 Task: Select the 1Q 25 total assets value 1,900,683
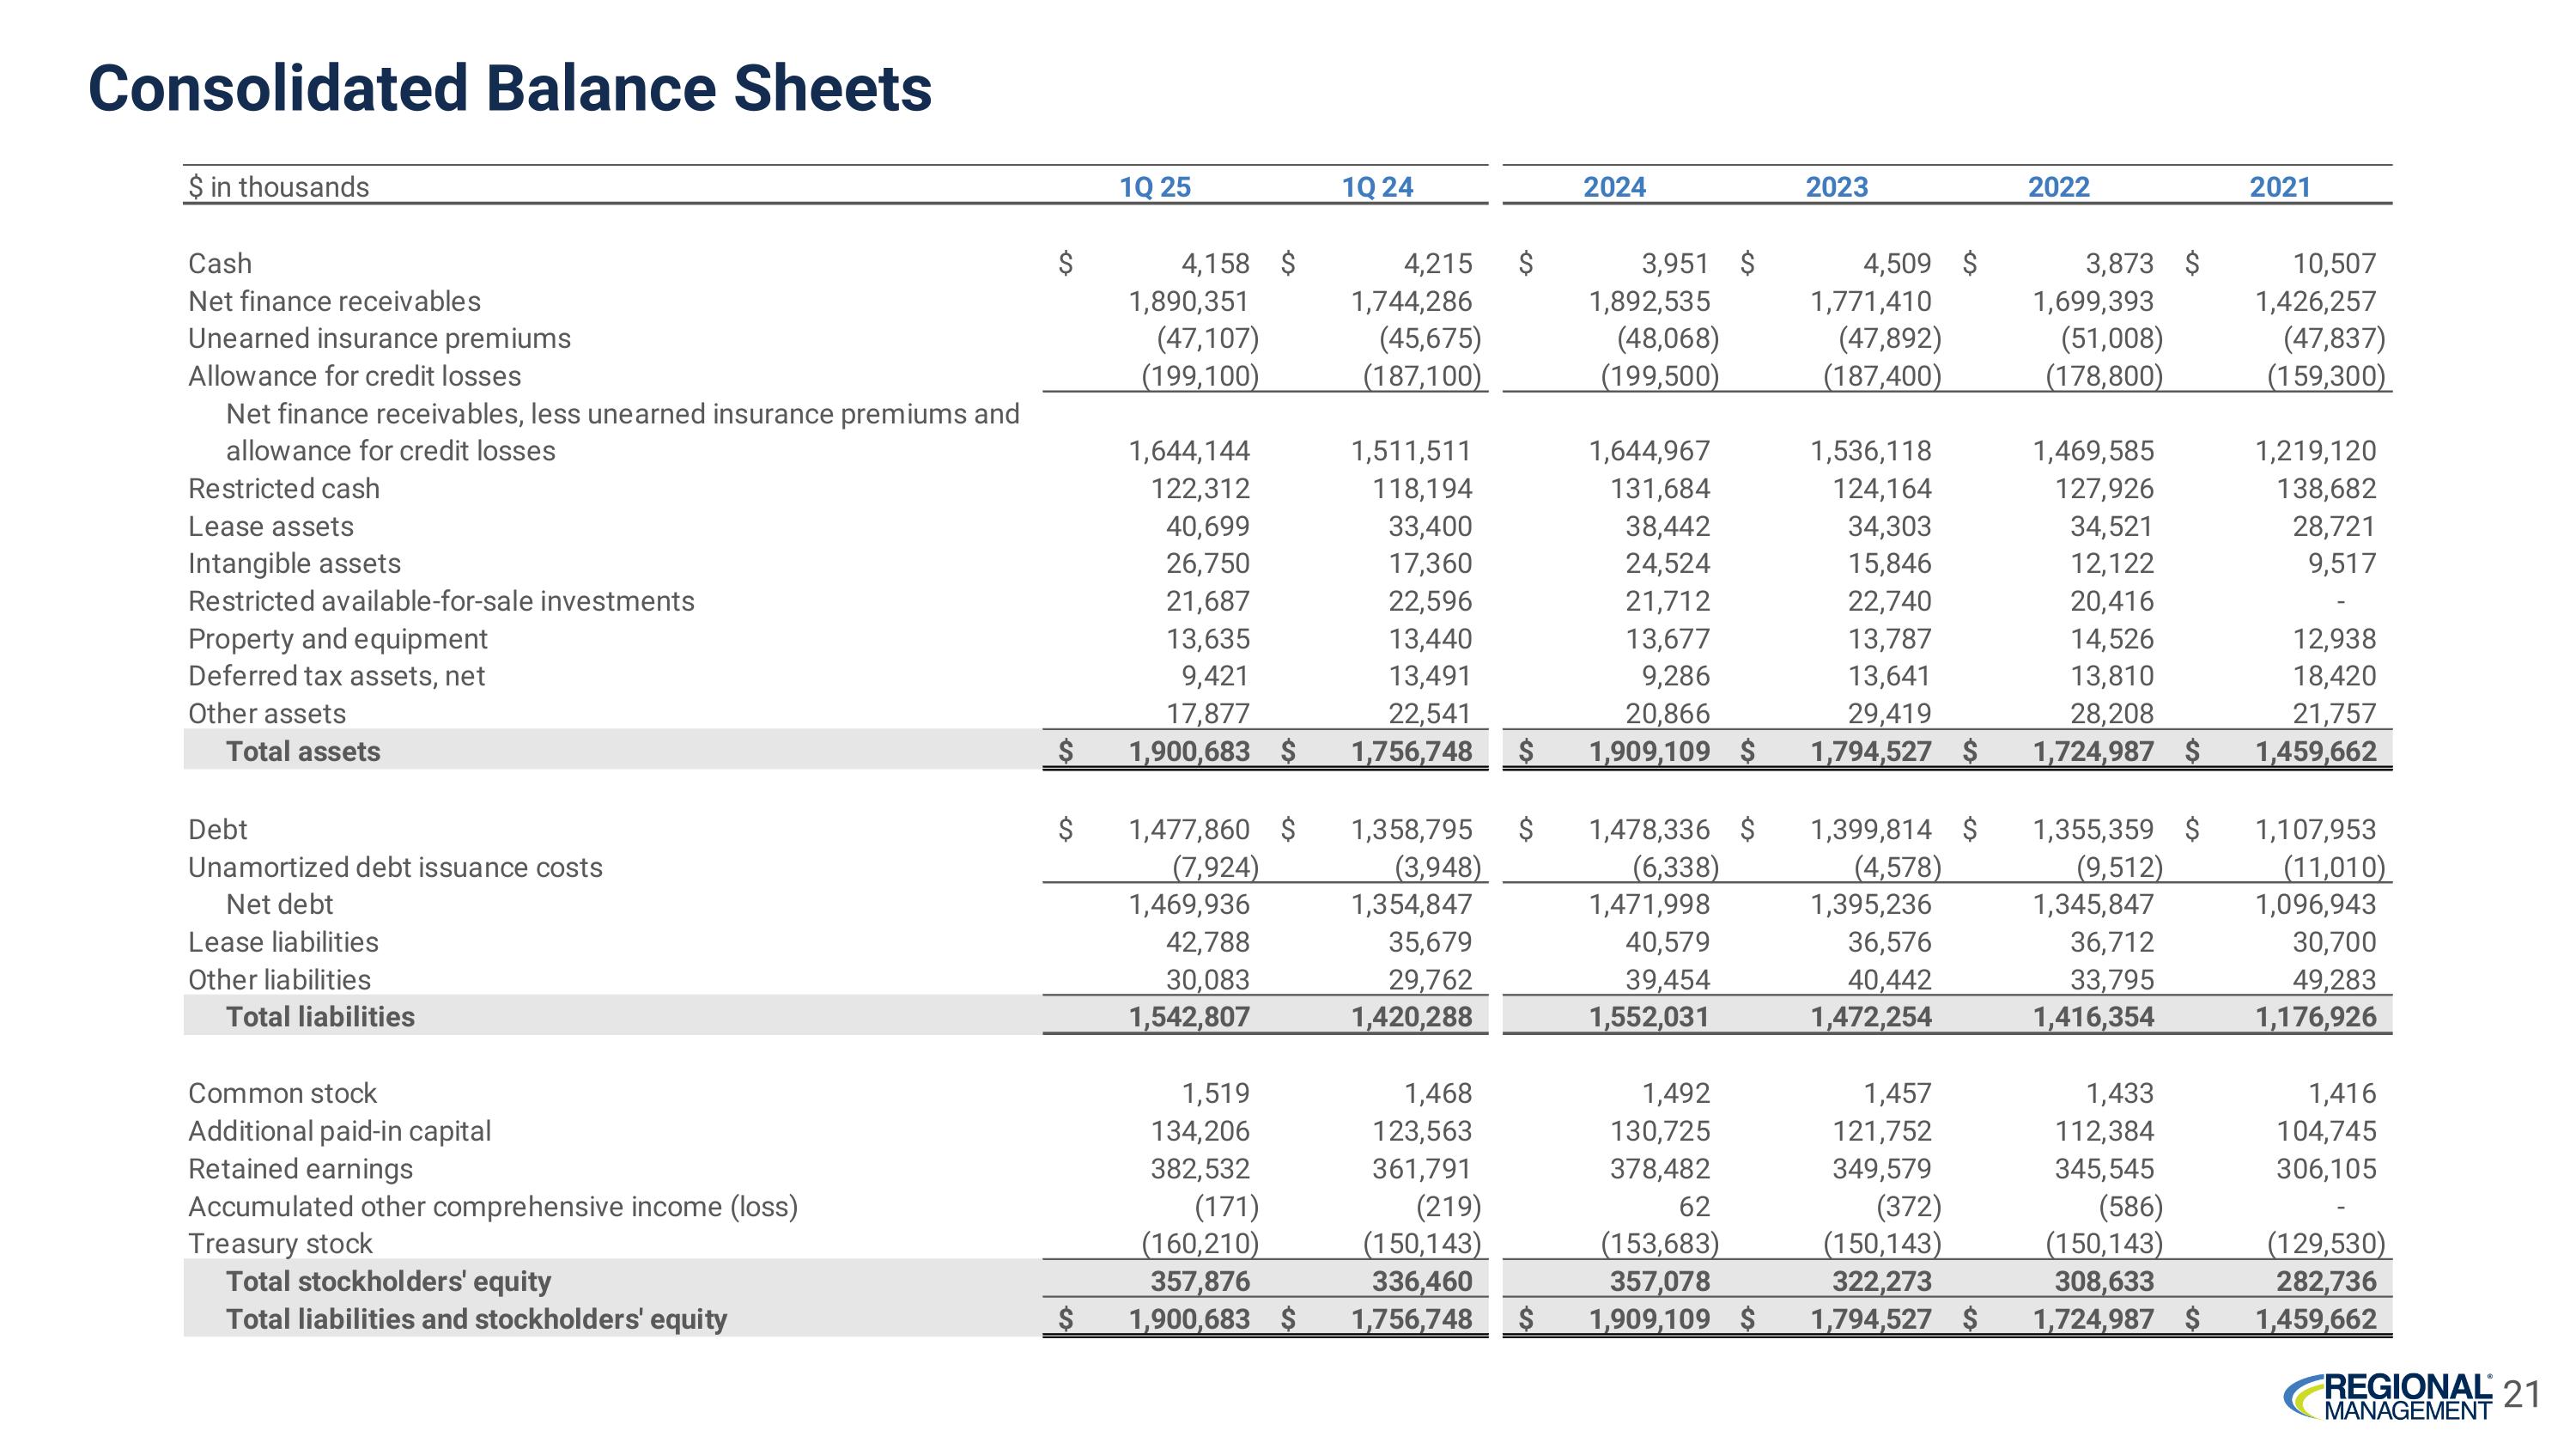[1189, 751]
